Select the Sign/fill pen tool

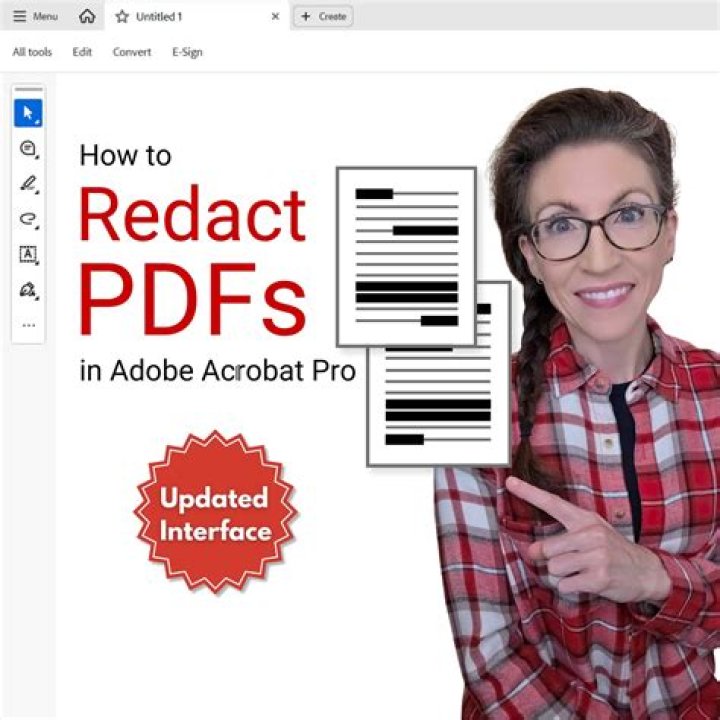click(x=28, y=290)
